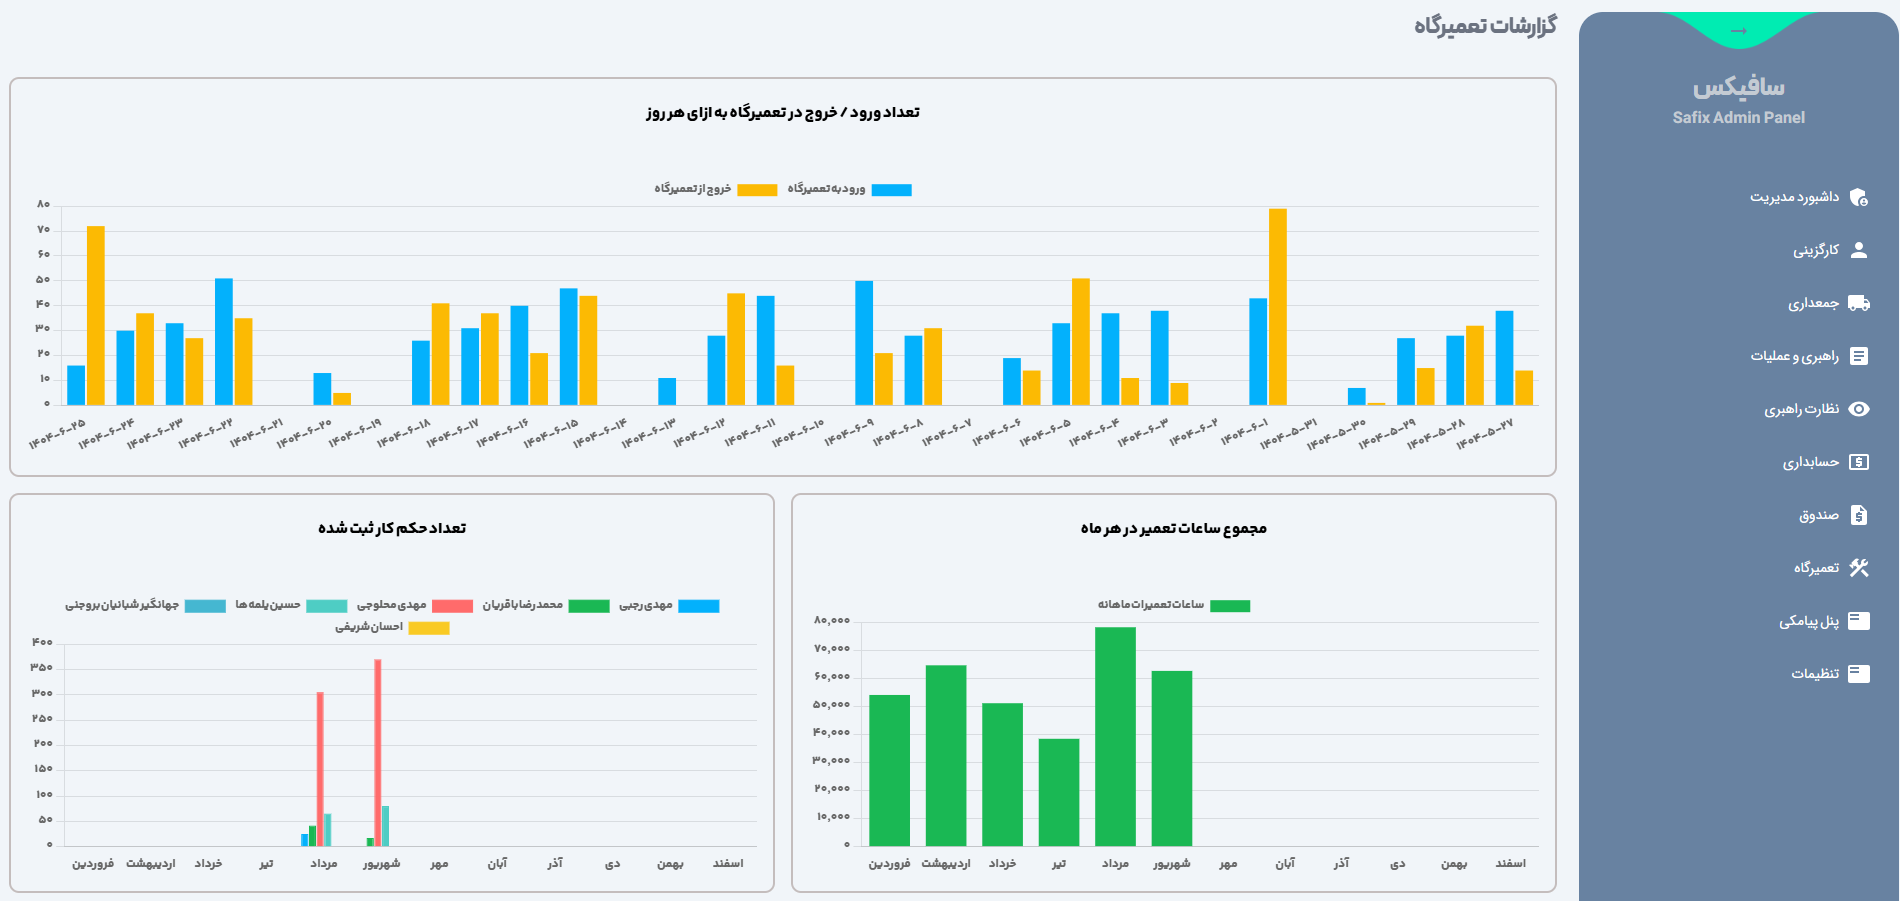Image resolution: width=1900 pixels, height=901 pixels.
Task: Click the wrench tools icon beside تعمیرگاه
Action: (x=1858, y=568)
